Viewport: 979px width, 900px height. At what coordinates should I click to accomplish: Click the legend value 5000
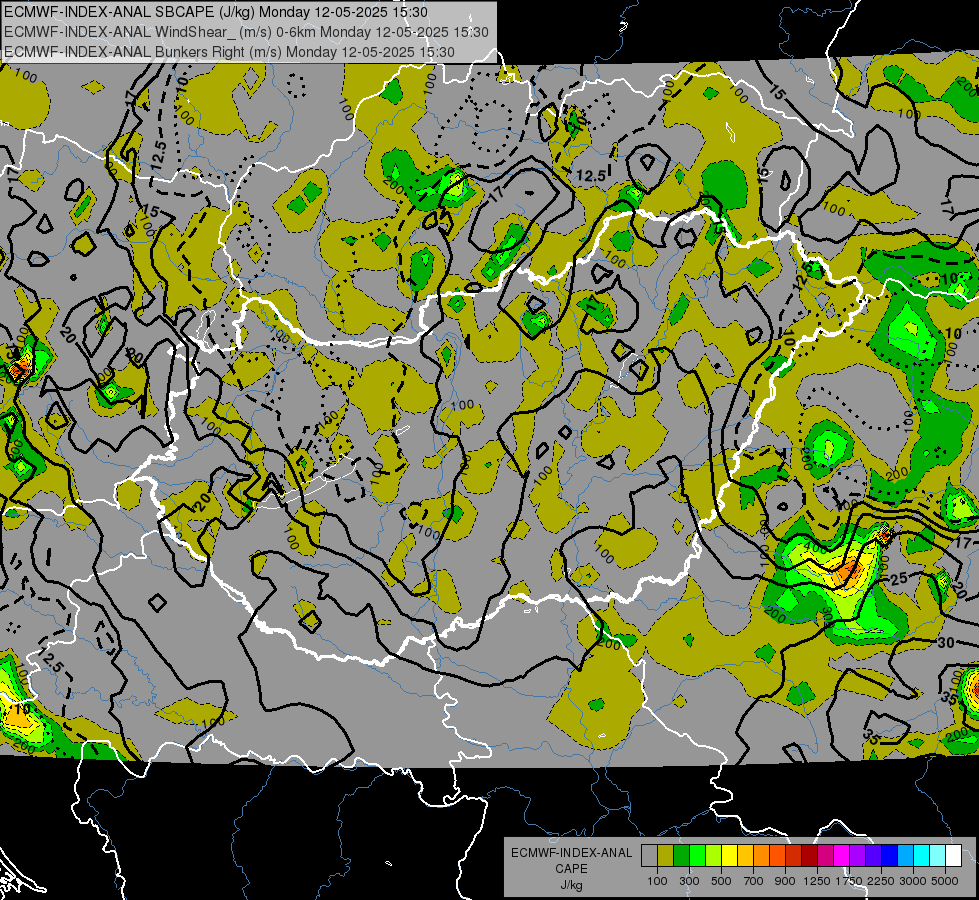[945, 881]
